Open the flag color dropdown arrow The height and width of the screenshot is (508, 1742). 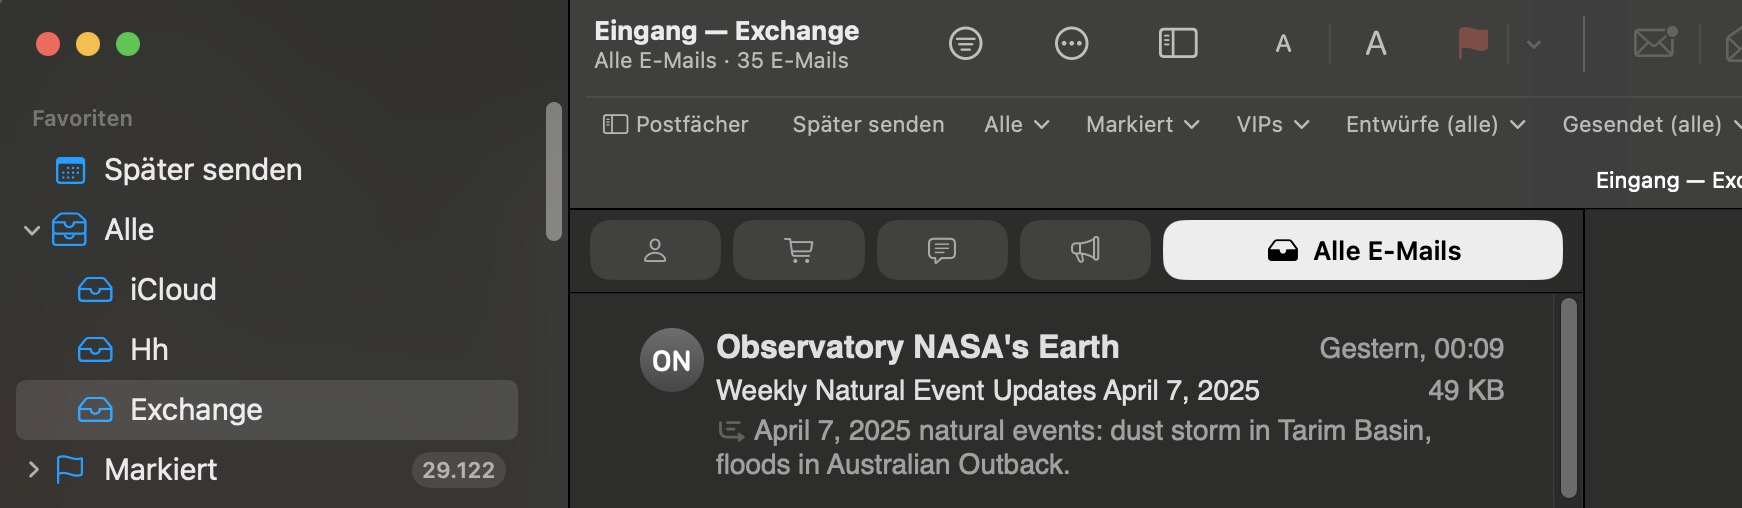pyautogui.click(x=1533, y=44)
